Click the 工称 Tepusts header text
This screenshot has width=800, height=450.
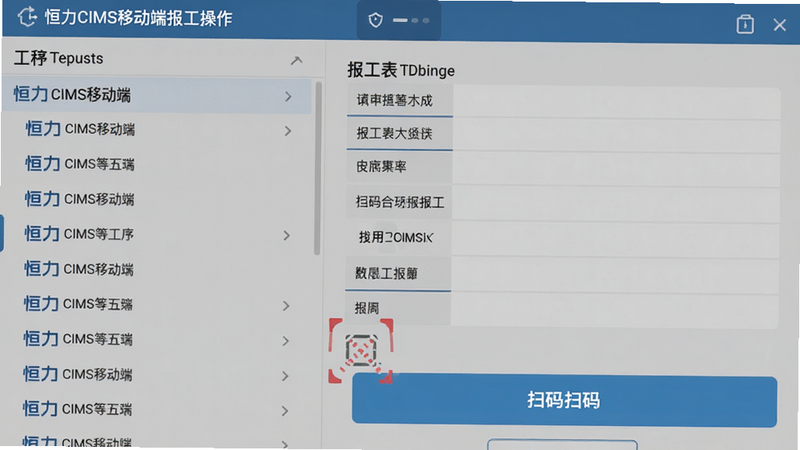tap(59, 58)
